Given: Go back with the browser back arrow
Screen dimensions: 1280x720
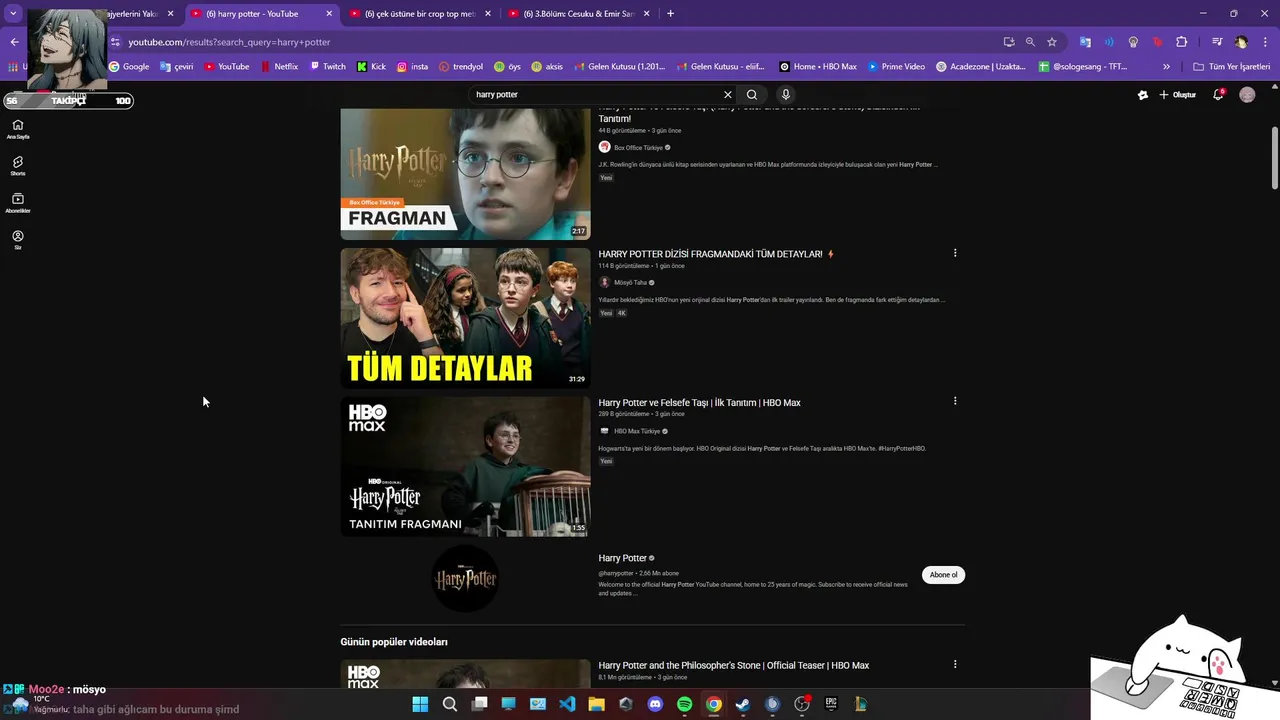Looking at the screenshot, I should click(x=14, y=42).
